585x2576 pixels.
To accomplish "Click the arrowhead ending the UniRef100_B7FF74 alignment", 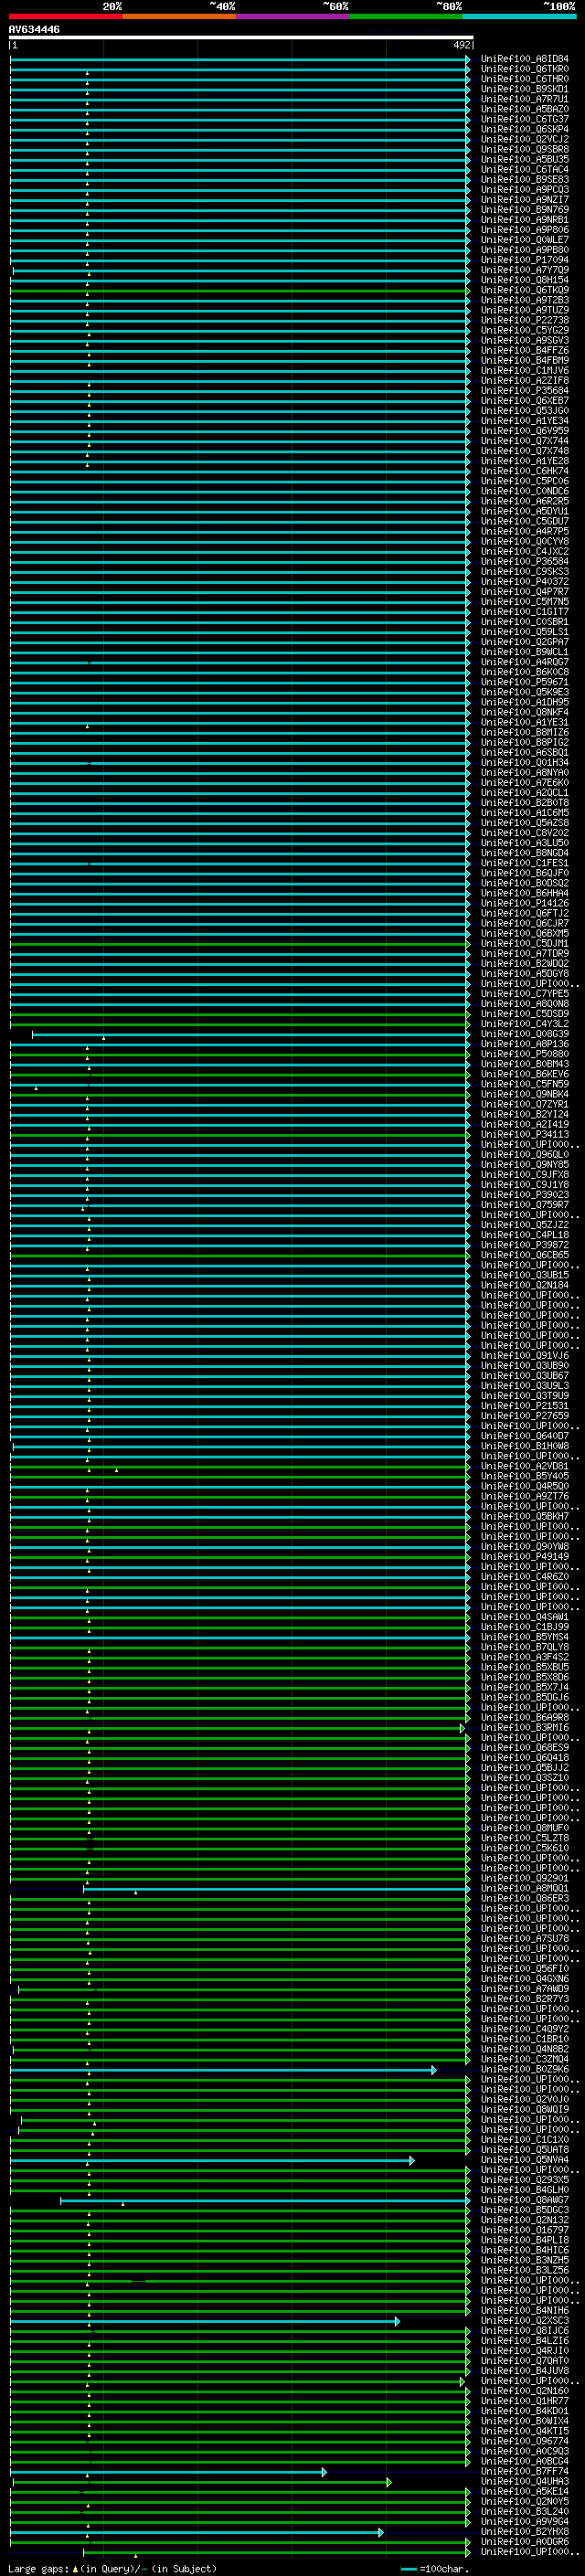I will pyautogui.click(x=323, y=2471).
